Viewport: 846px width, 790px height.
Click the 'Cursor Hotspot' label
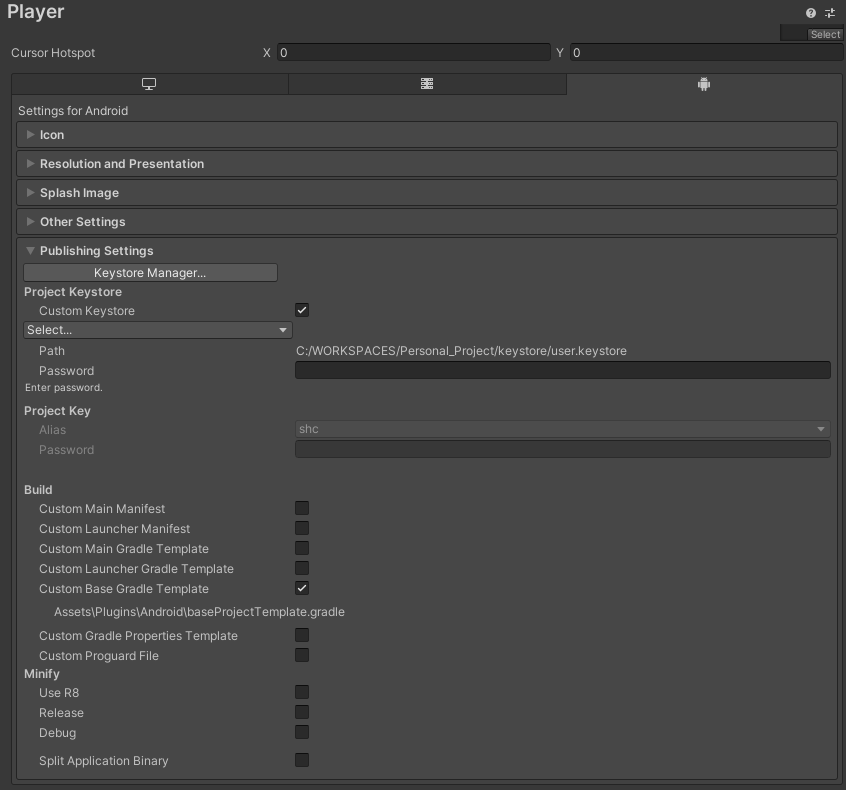pyautogui.click(x=53, y=53)
